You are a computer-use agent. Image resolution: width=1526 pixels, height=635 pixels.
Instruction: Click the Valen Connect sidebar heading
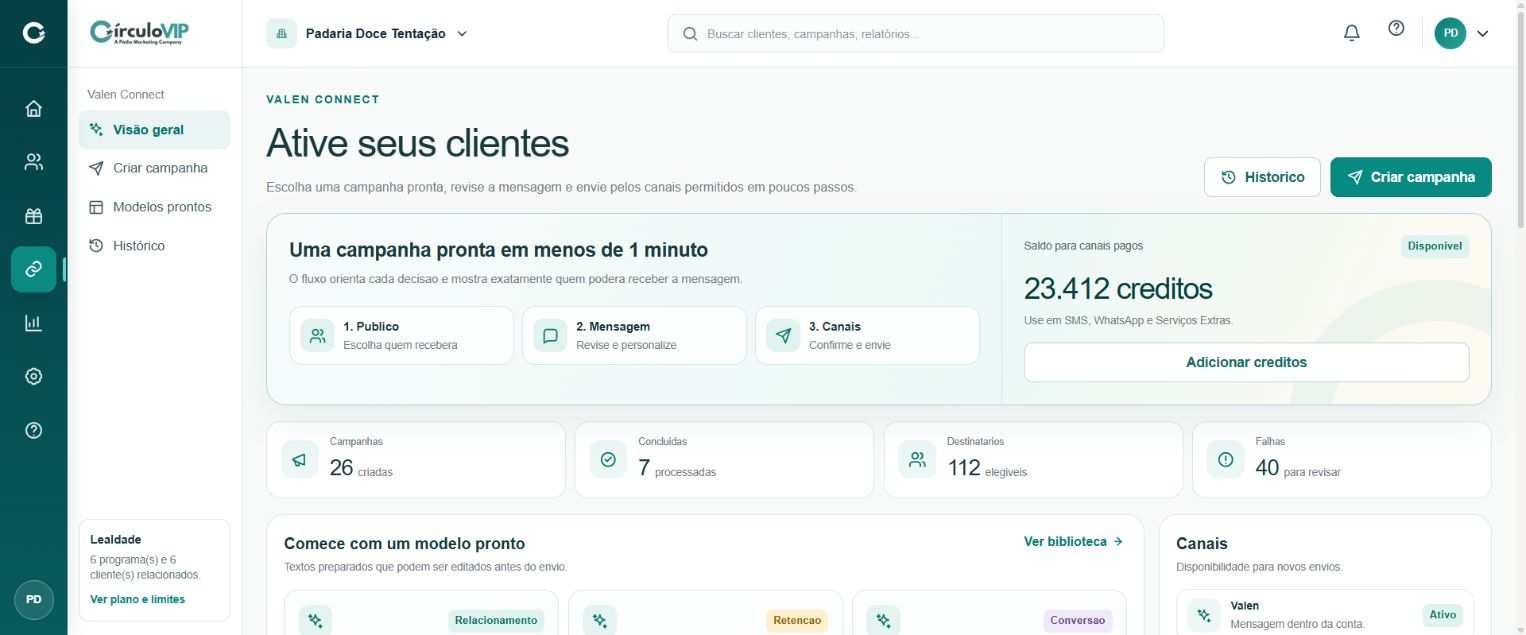pyautogui.click(x=126, y=94)
